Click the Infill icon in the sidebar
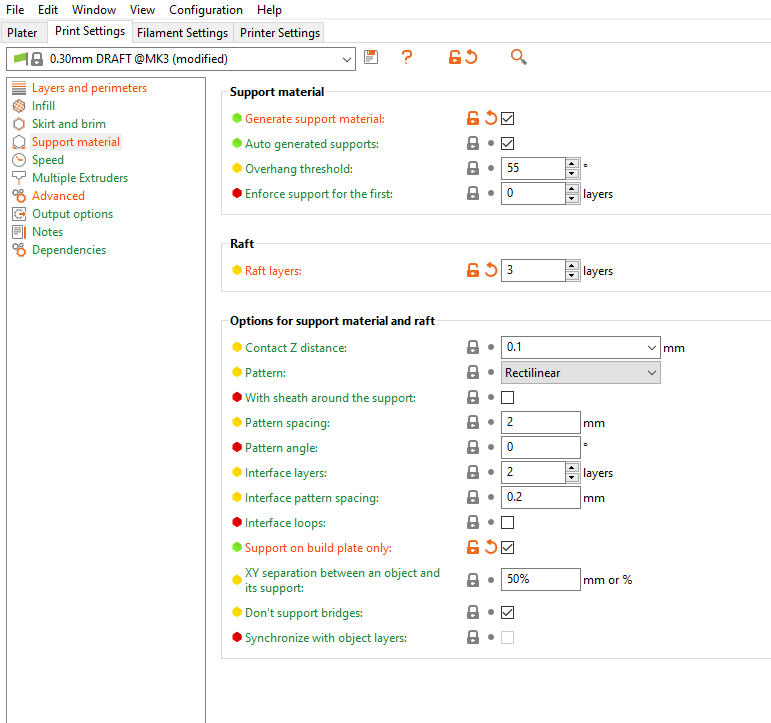The image size is (771, 723). point(19,106)
